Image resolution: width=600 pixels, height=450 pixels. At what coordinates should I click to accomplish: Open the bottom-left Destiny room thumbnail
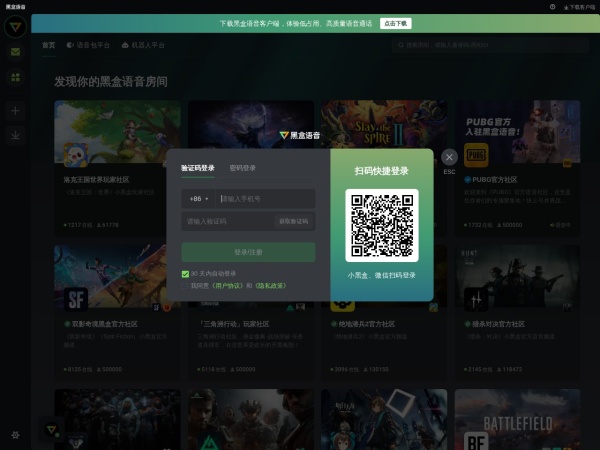coord(117,419)
